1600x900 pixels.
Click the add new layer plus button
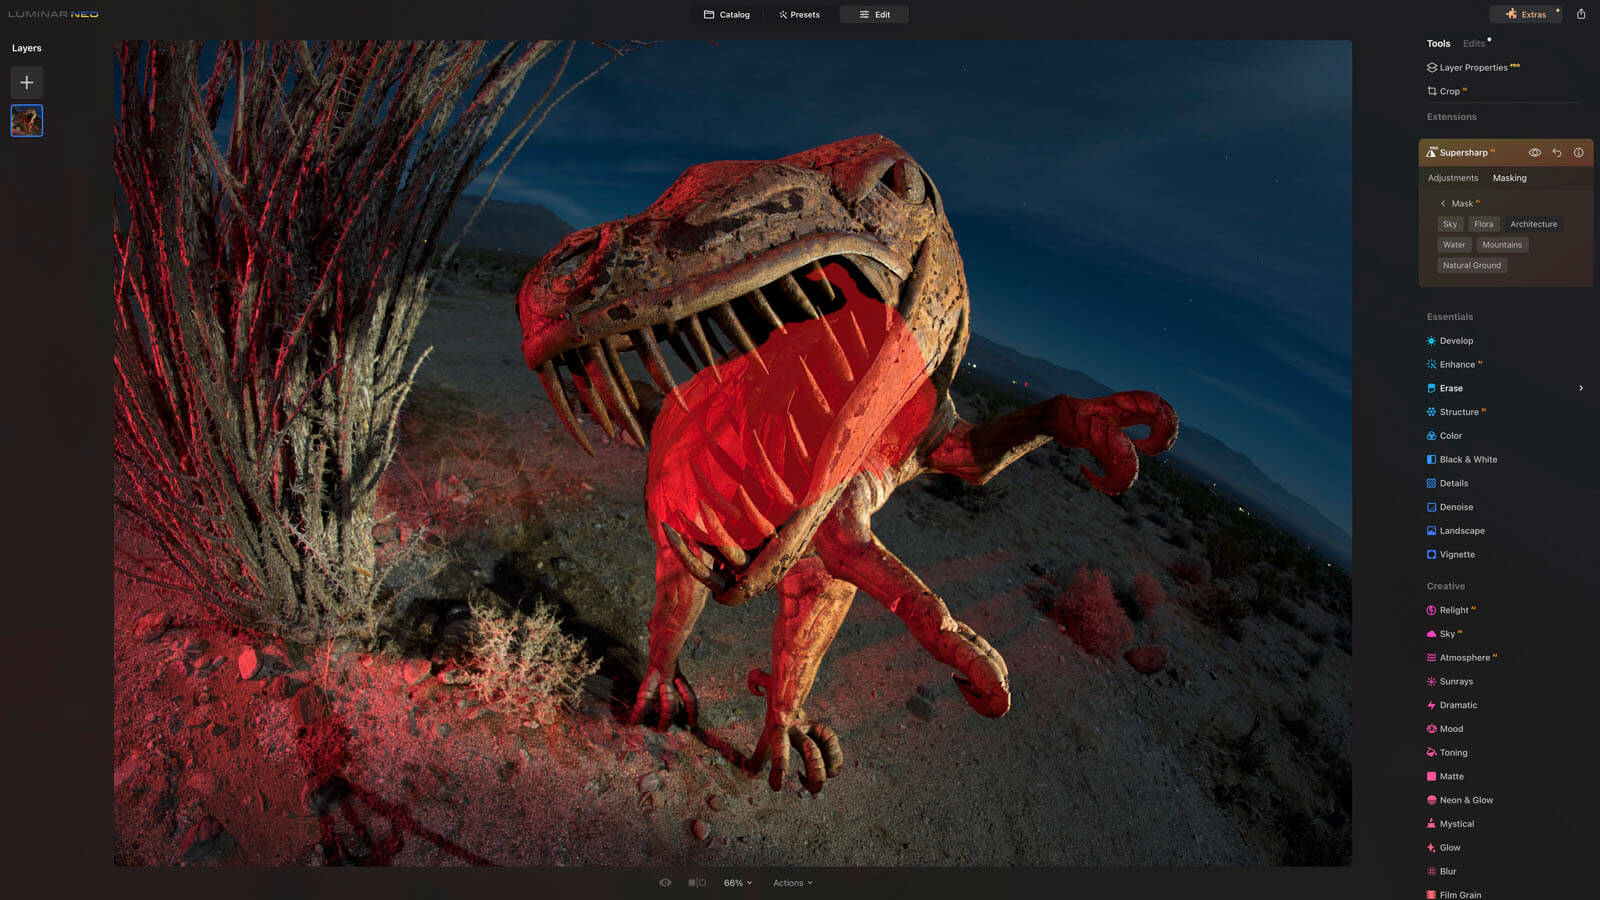(27, 82)
